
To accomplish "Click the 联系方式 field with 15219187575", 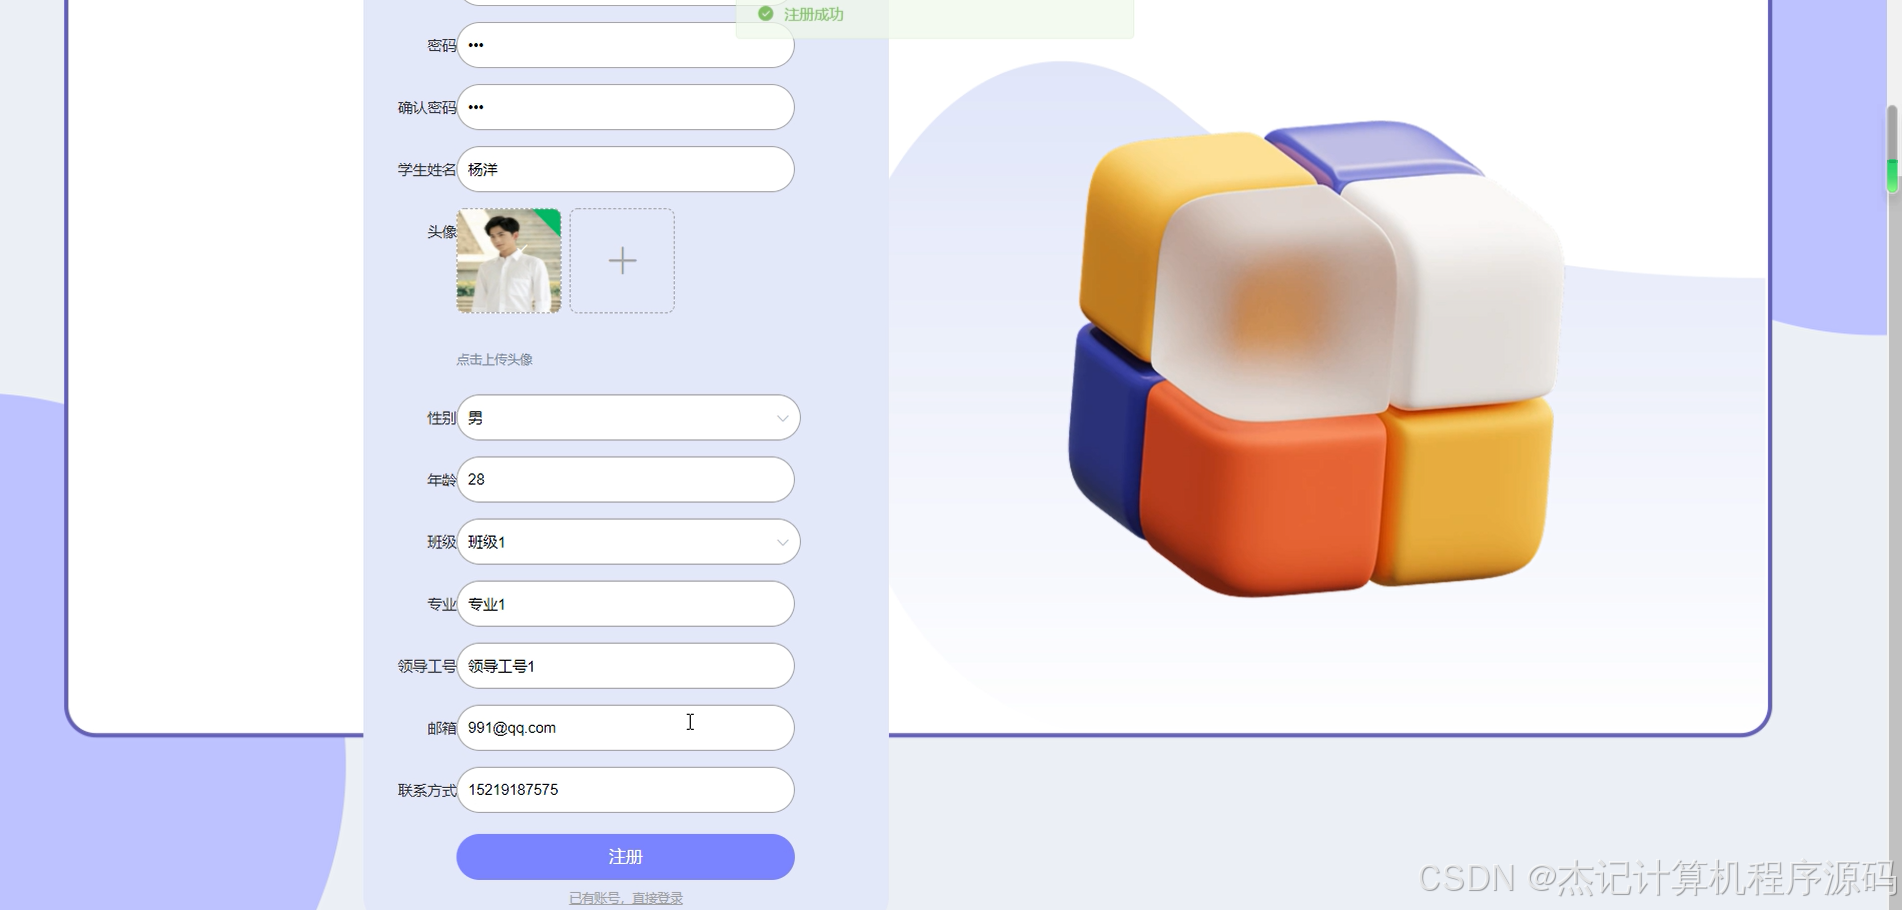I will [625, 790].
